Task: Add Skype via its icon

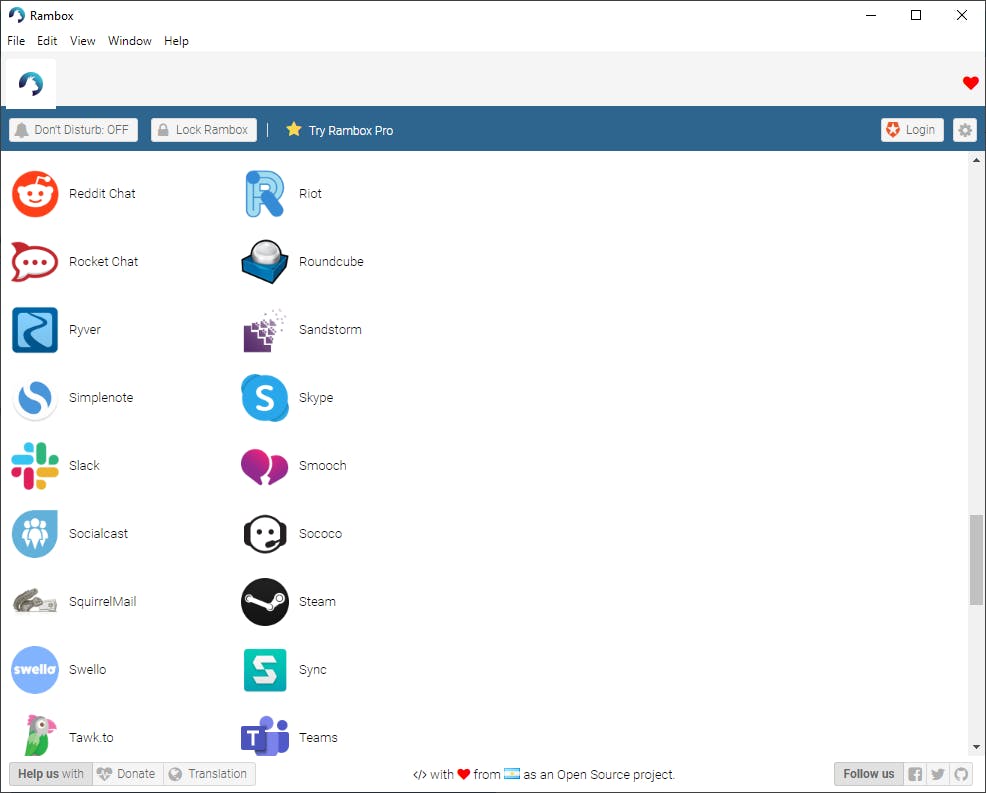Action: (265, 398)
